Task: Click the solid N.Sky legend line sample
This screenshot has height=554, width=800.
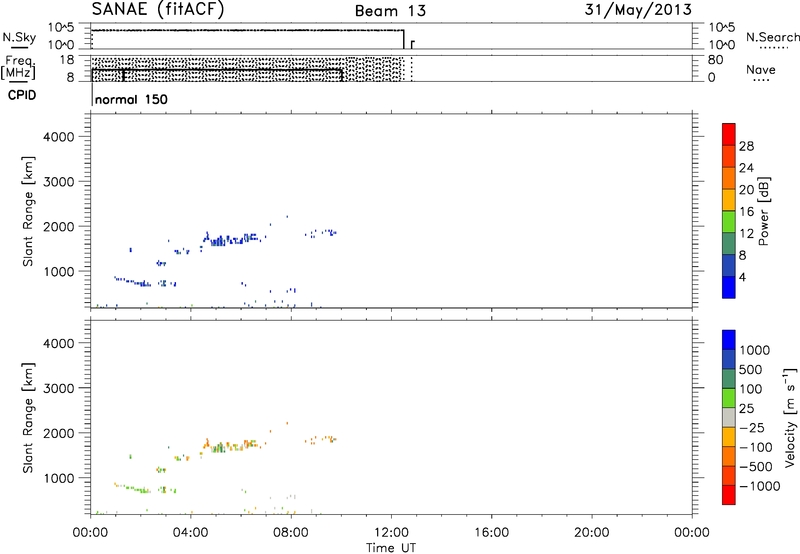Action: click(x=19, y=47)
